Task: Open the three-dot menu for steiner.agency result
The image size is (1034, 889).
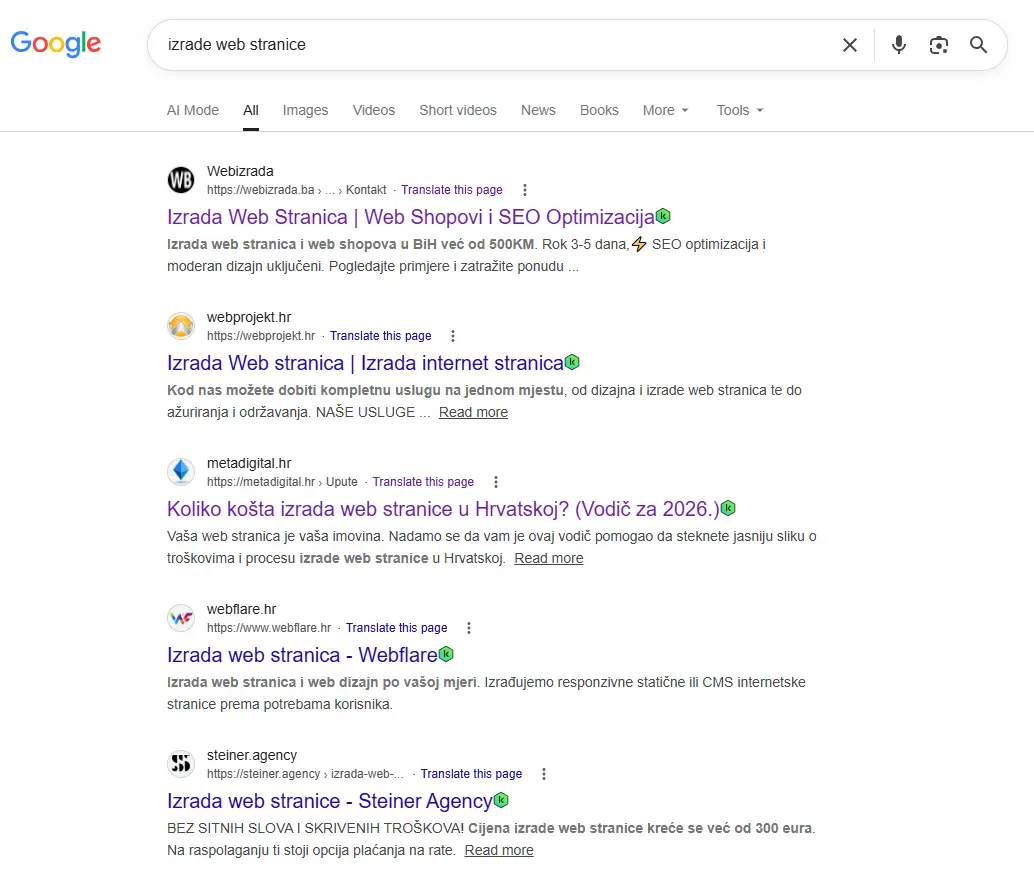Action: click(544, 774)
